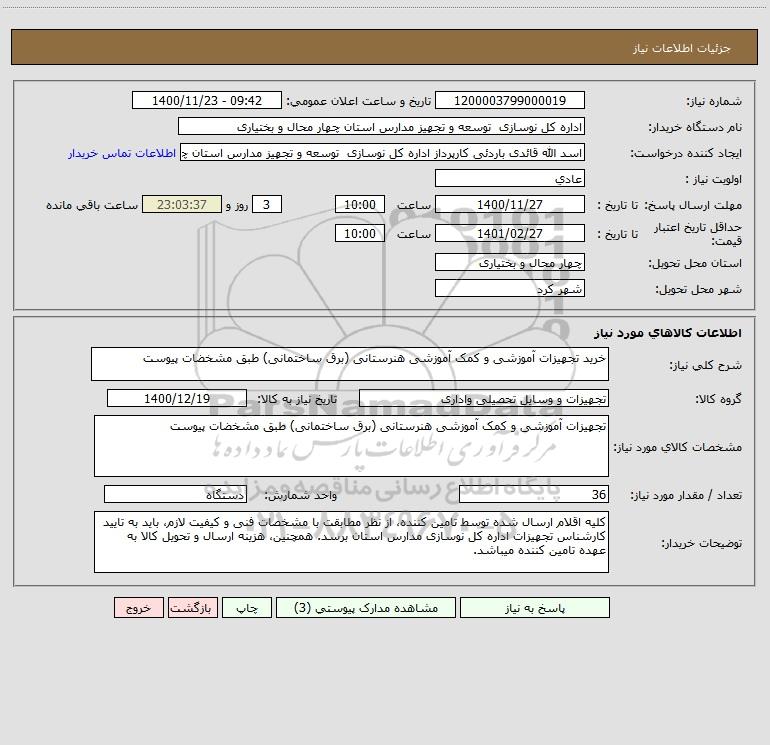Click the buyer notes text area
770x745 pixels.
(351, 542)
